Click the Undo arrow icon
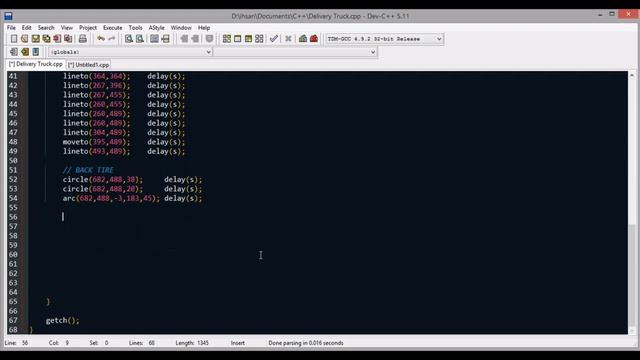The image size is (640, 360). [x=101, y=39]
